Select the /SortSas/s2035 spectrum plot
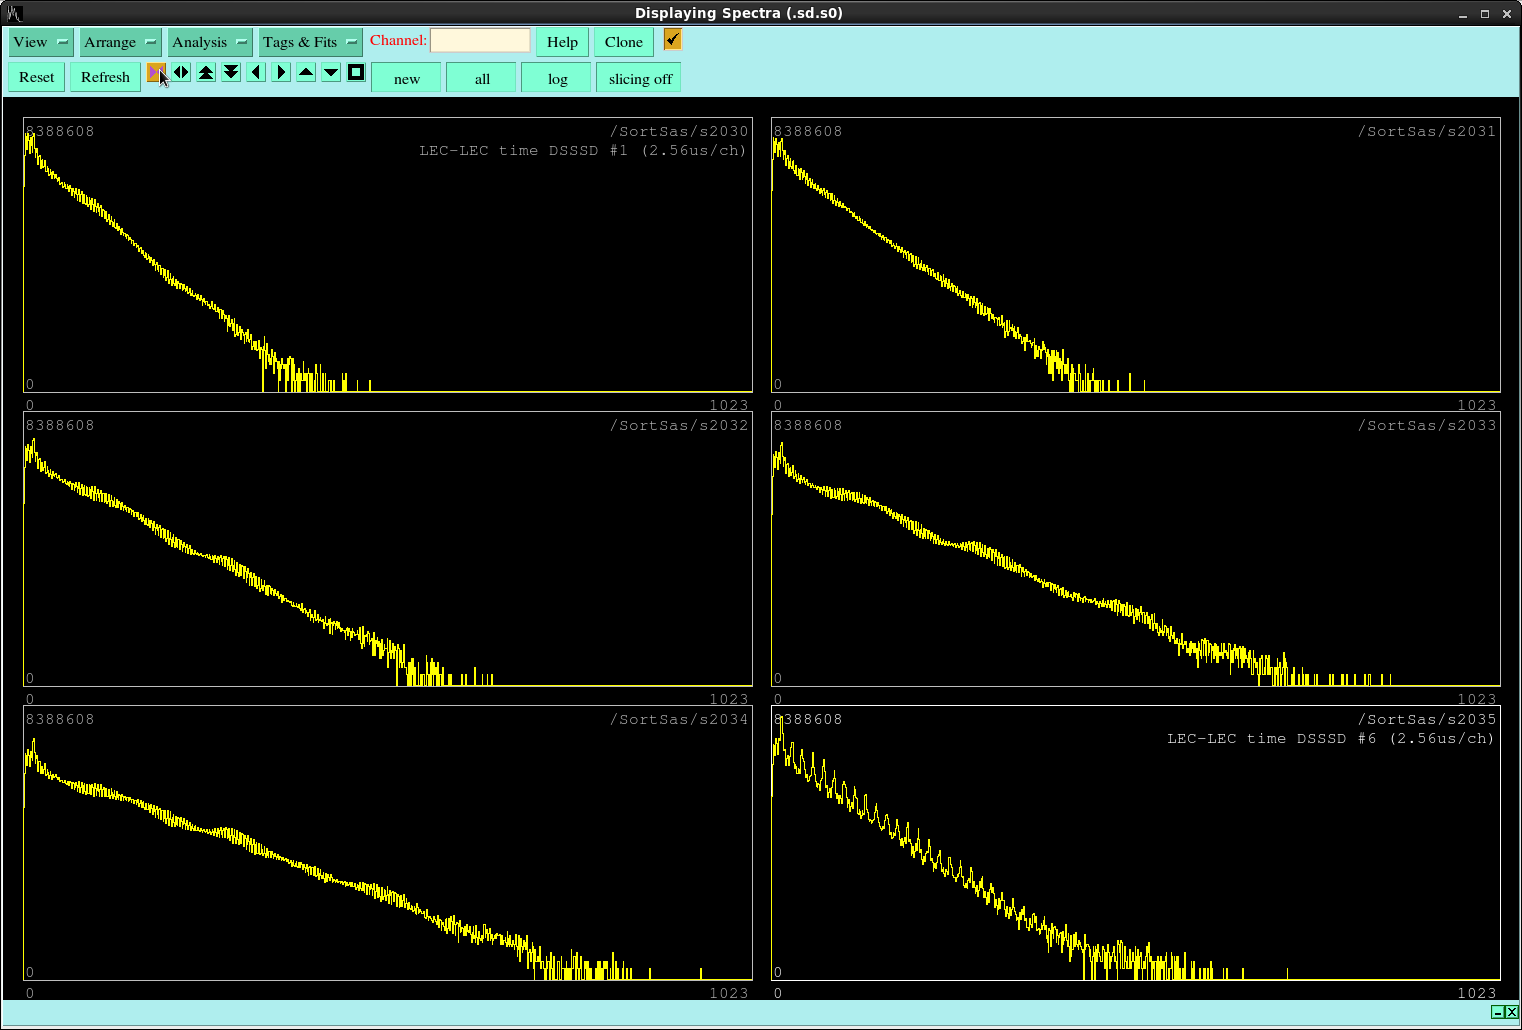The width and height of the screenshot is (1522, 1030). [1136, 842]
